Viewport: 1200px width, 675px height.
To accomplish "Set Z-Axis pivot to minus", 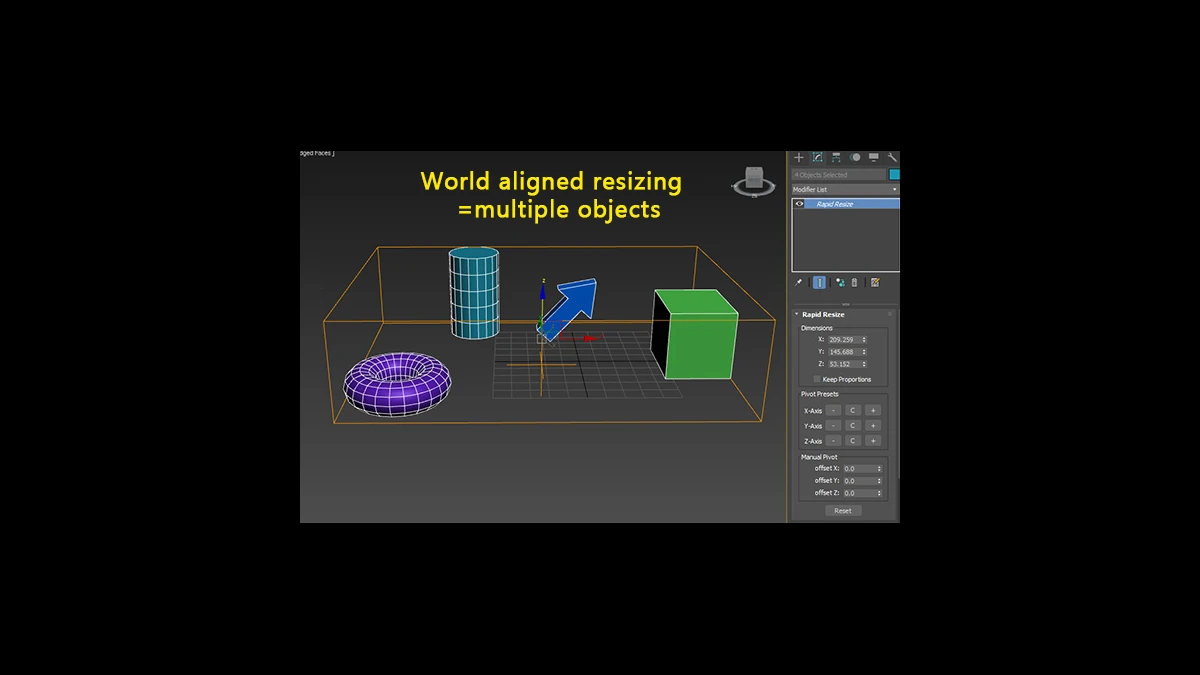I will point(833,441).
